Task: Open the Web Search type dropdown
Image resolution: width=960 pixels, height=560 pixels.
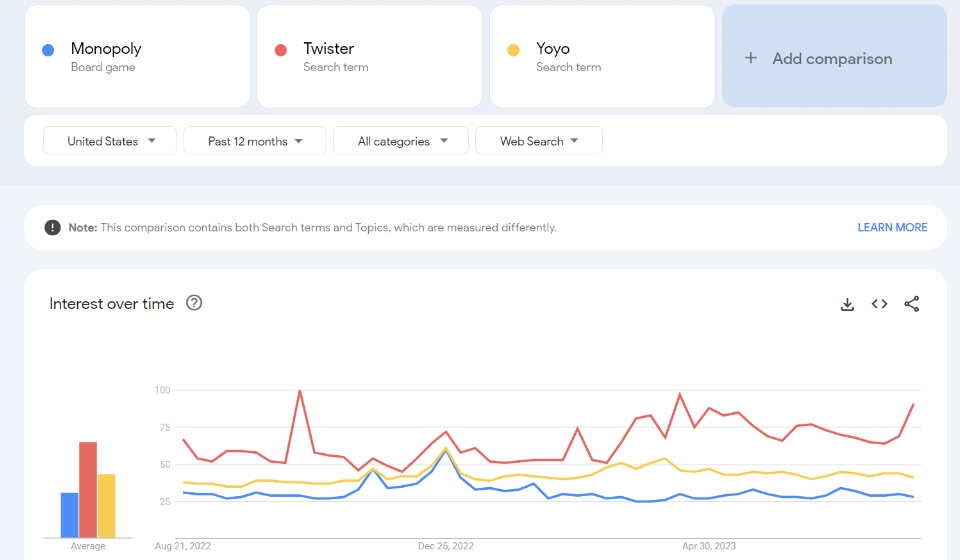Action: (539, 141)
